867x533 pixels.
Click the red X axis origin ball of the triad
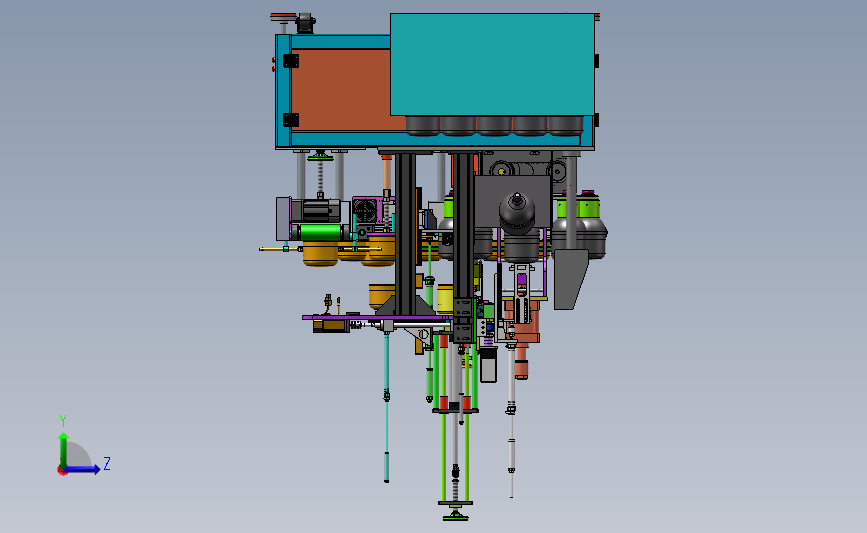62,471
